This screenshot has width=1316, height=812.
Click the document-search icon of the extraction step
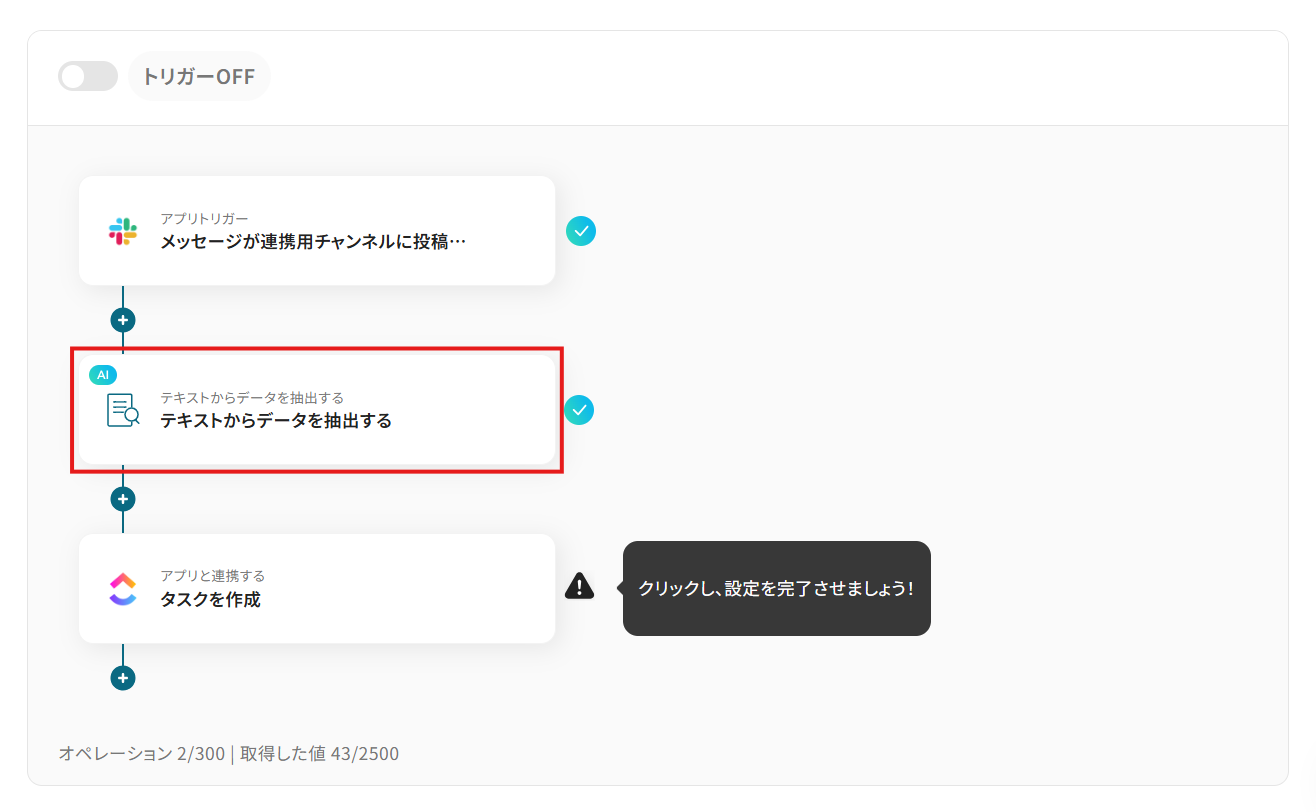point(123,410)
